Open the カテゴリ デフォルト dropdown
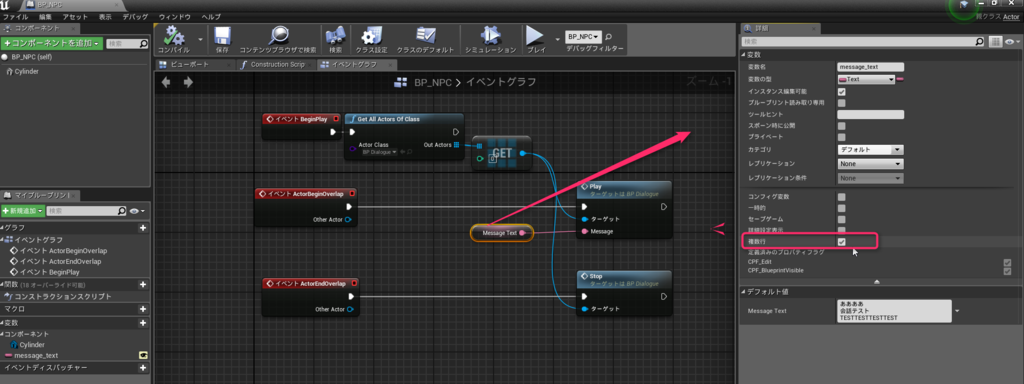This screenshot has height=384, width=1024. [x=871, y=150]
